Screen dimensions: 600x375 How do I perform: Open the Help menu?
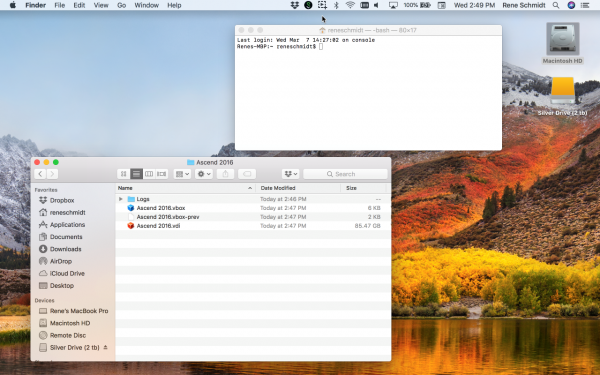[174, 5]
